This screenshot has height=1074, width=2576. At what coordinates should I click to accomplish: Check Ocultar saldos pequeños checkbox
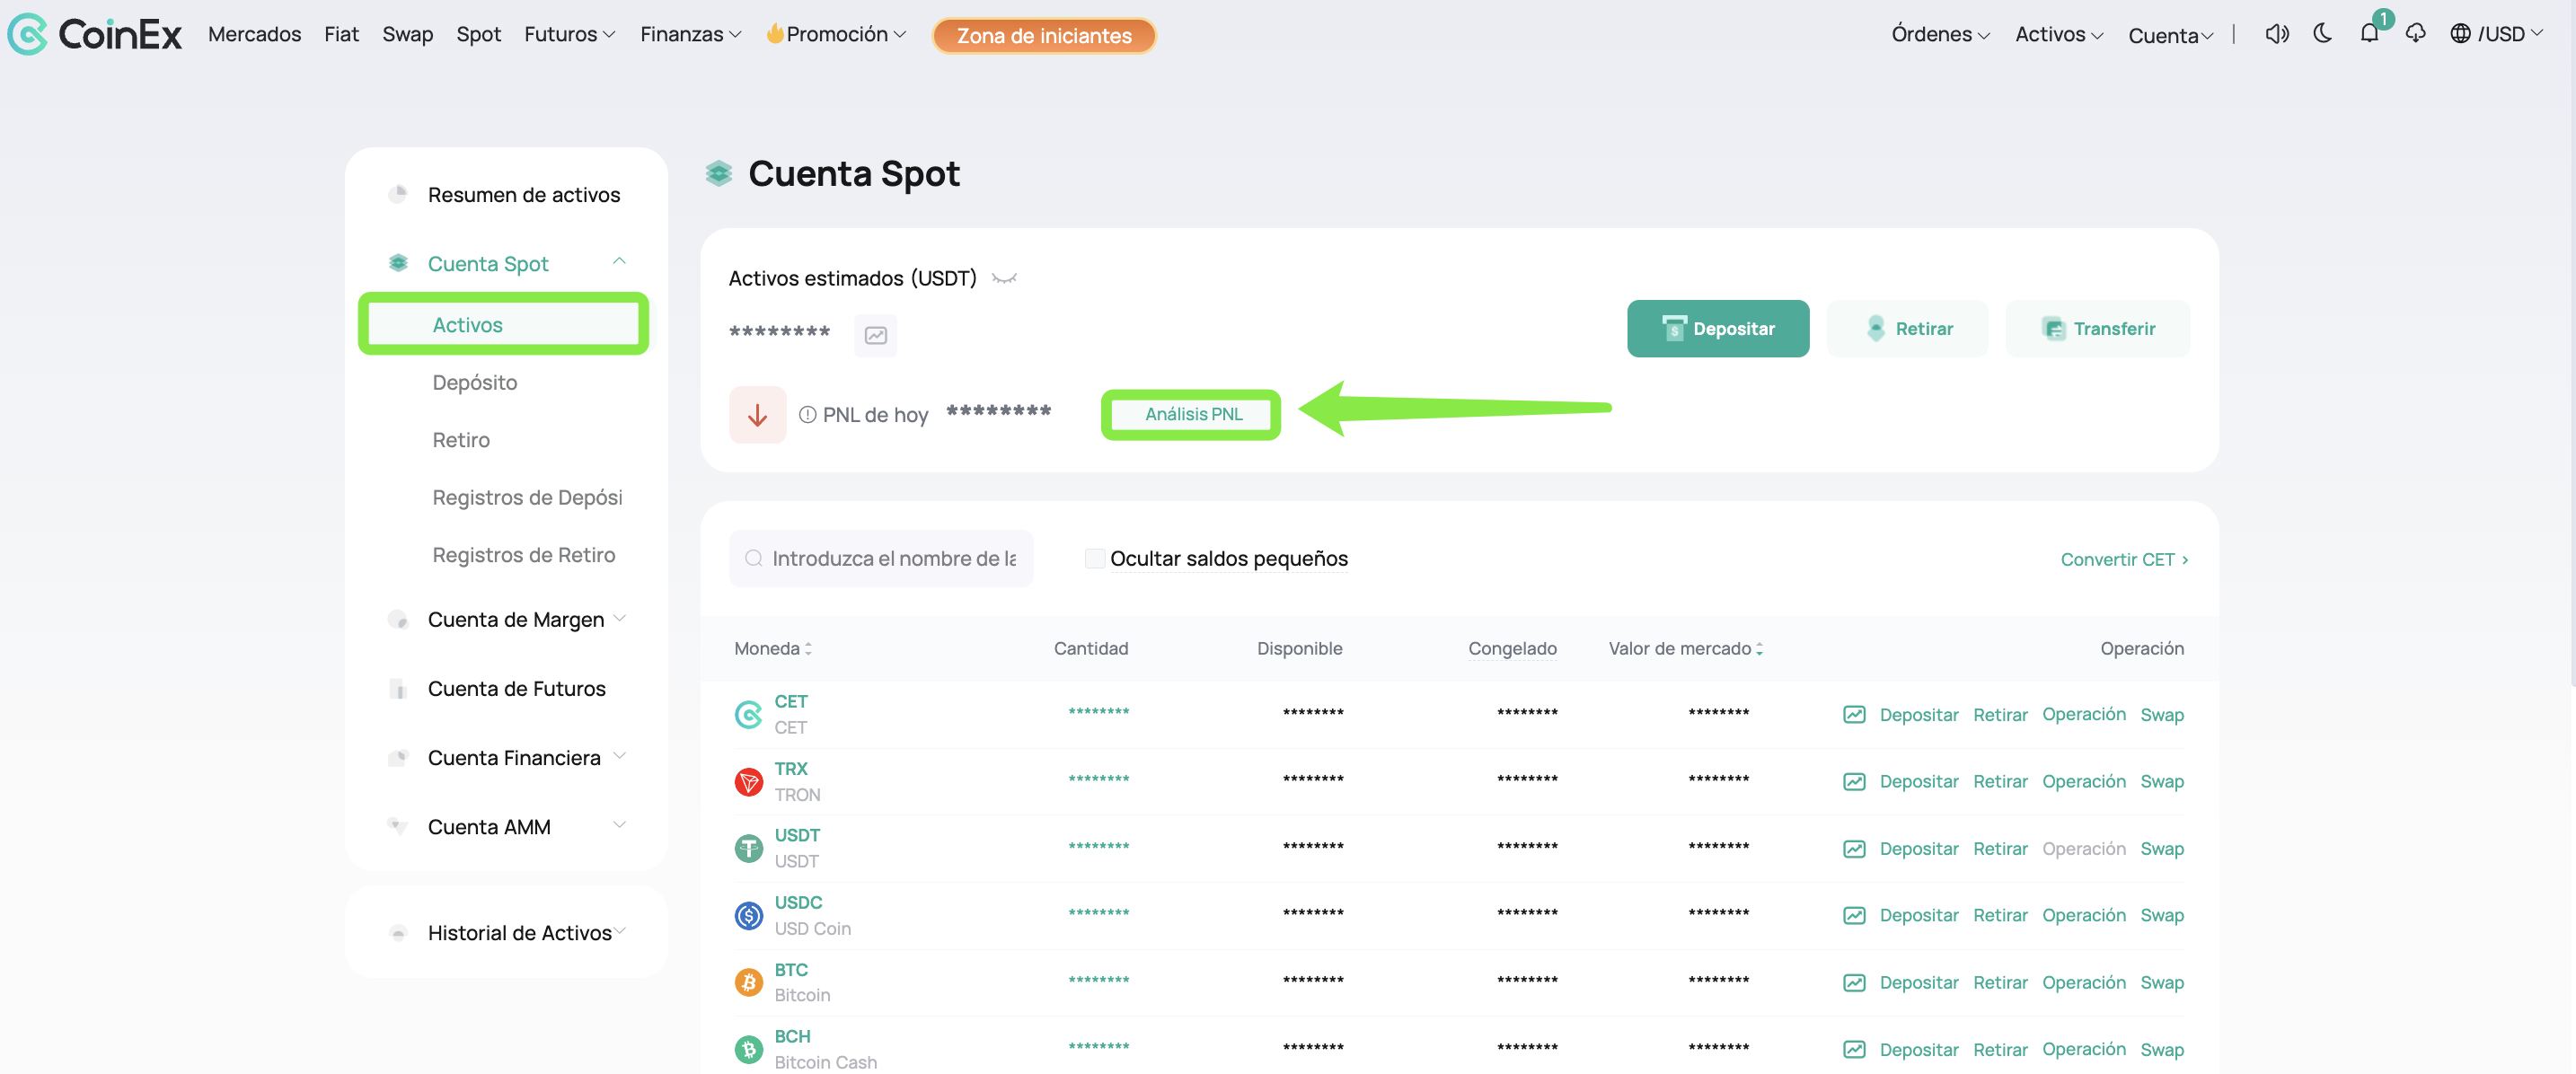click(1095, 559)
